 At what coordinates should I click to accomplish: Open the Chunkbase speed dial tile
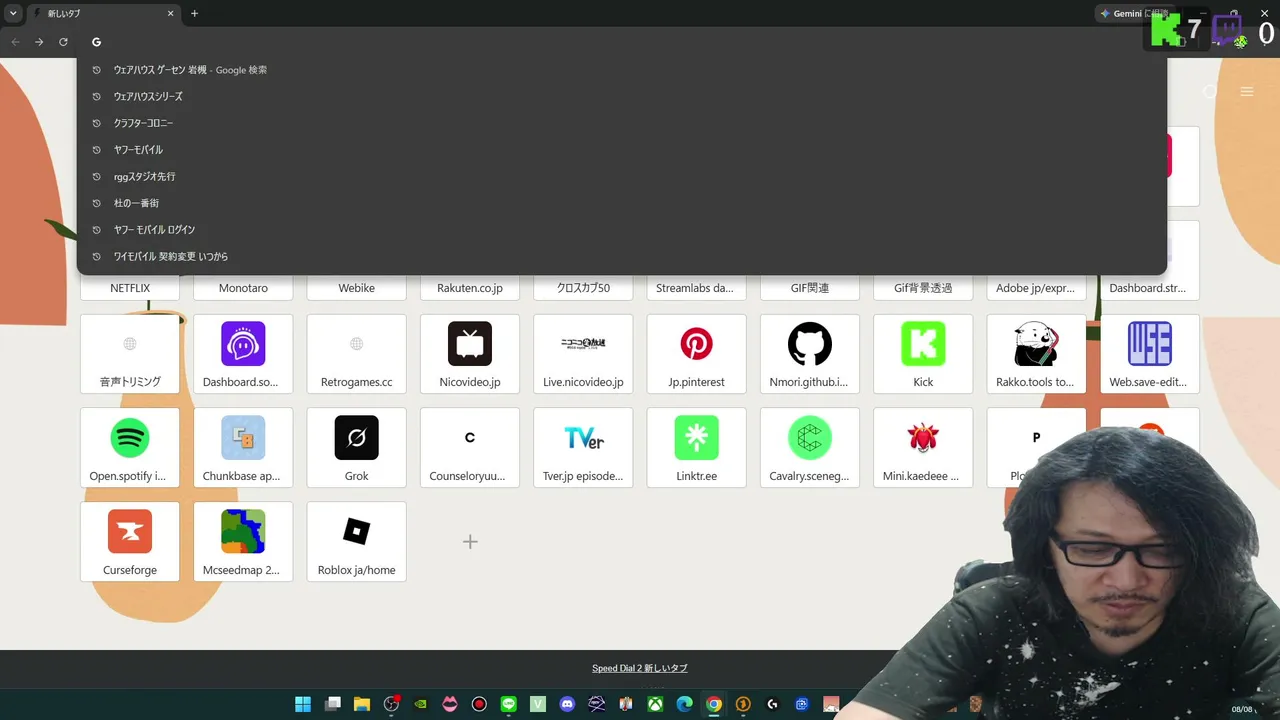[x=243, y=447]
